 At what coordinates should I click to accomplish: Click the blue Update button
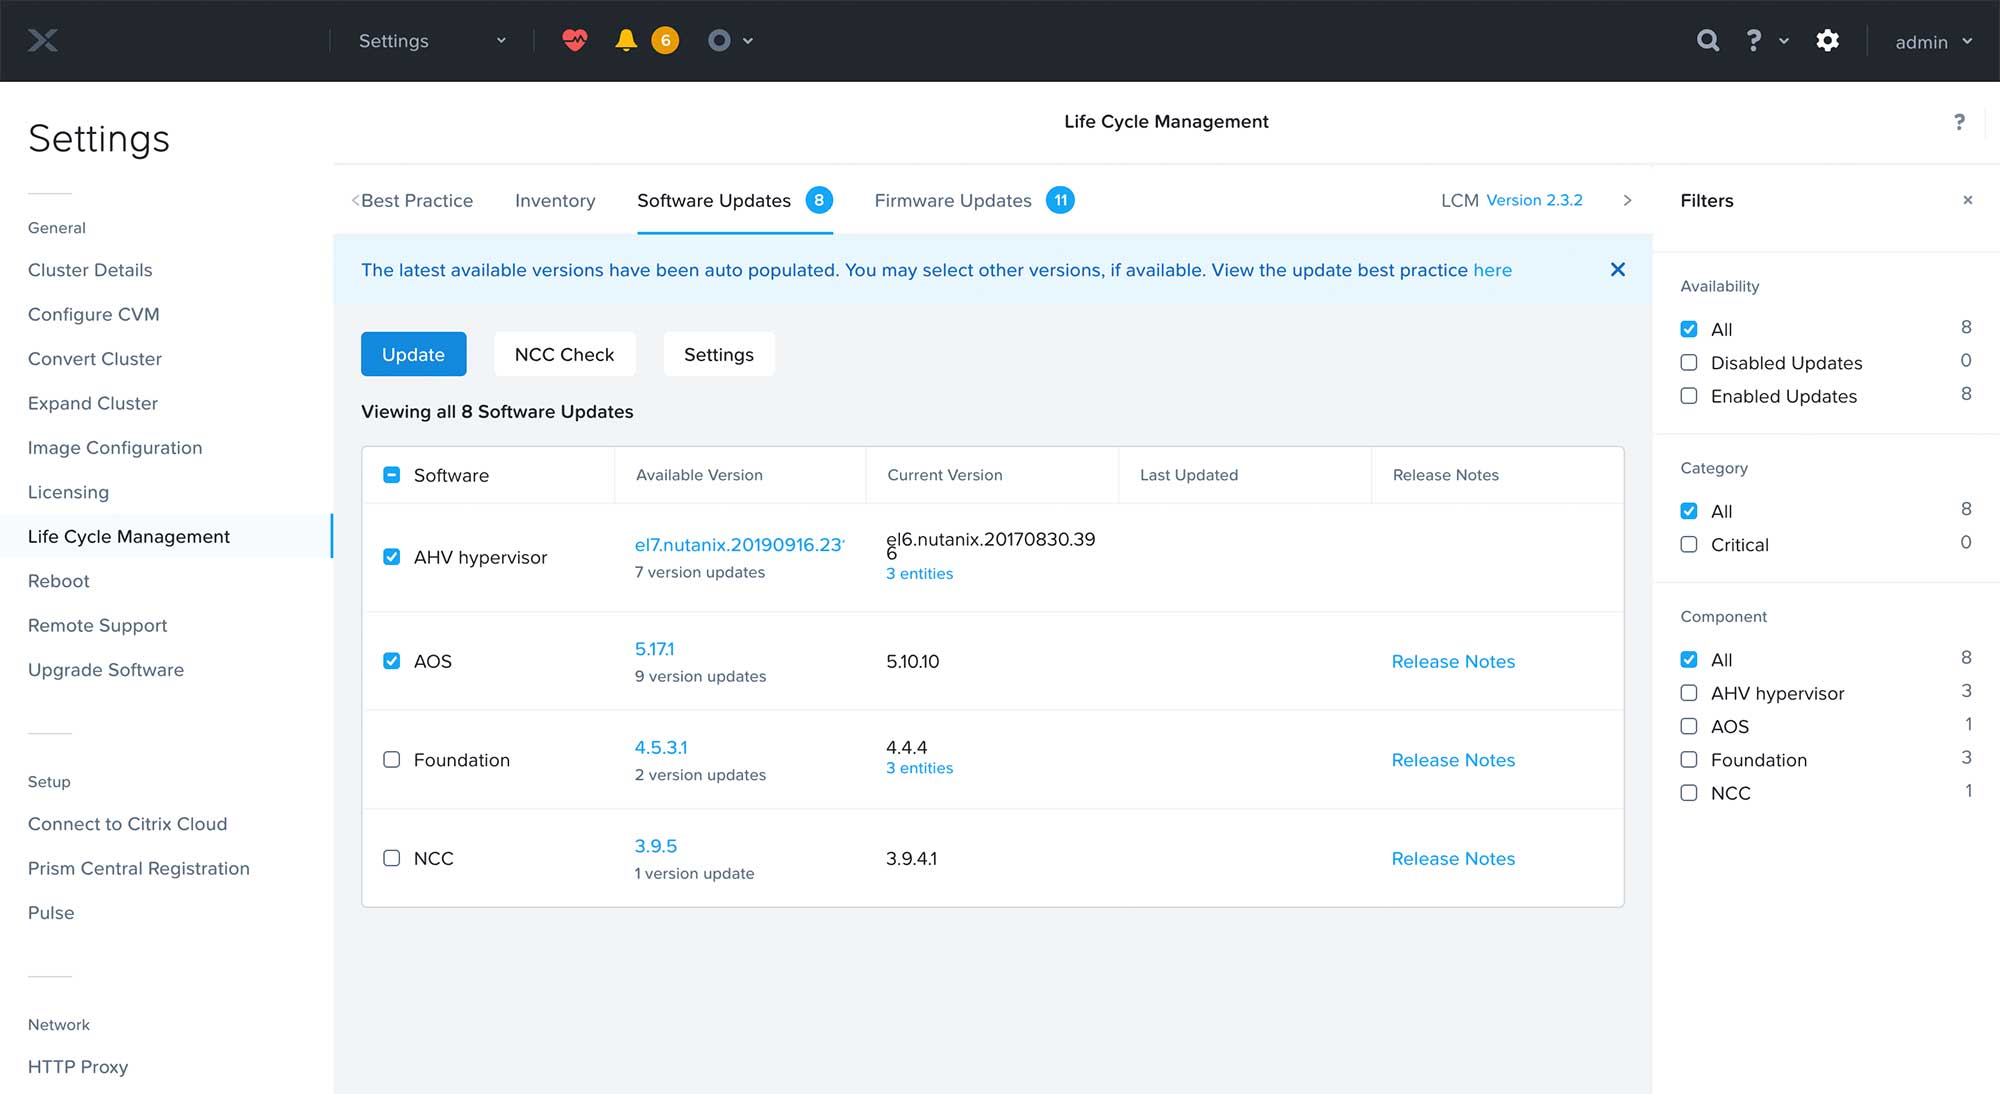(x=413, y=355)
